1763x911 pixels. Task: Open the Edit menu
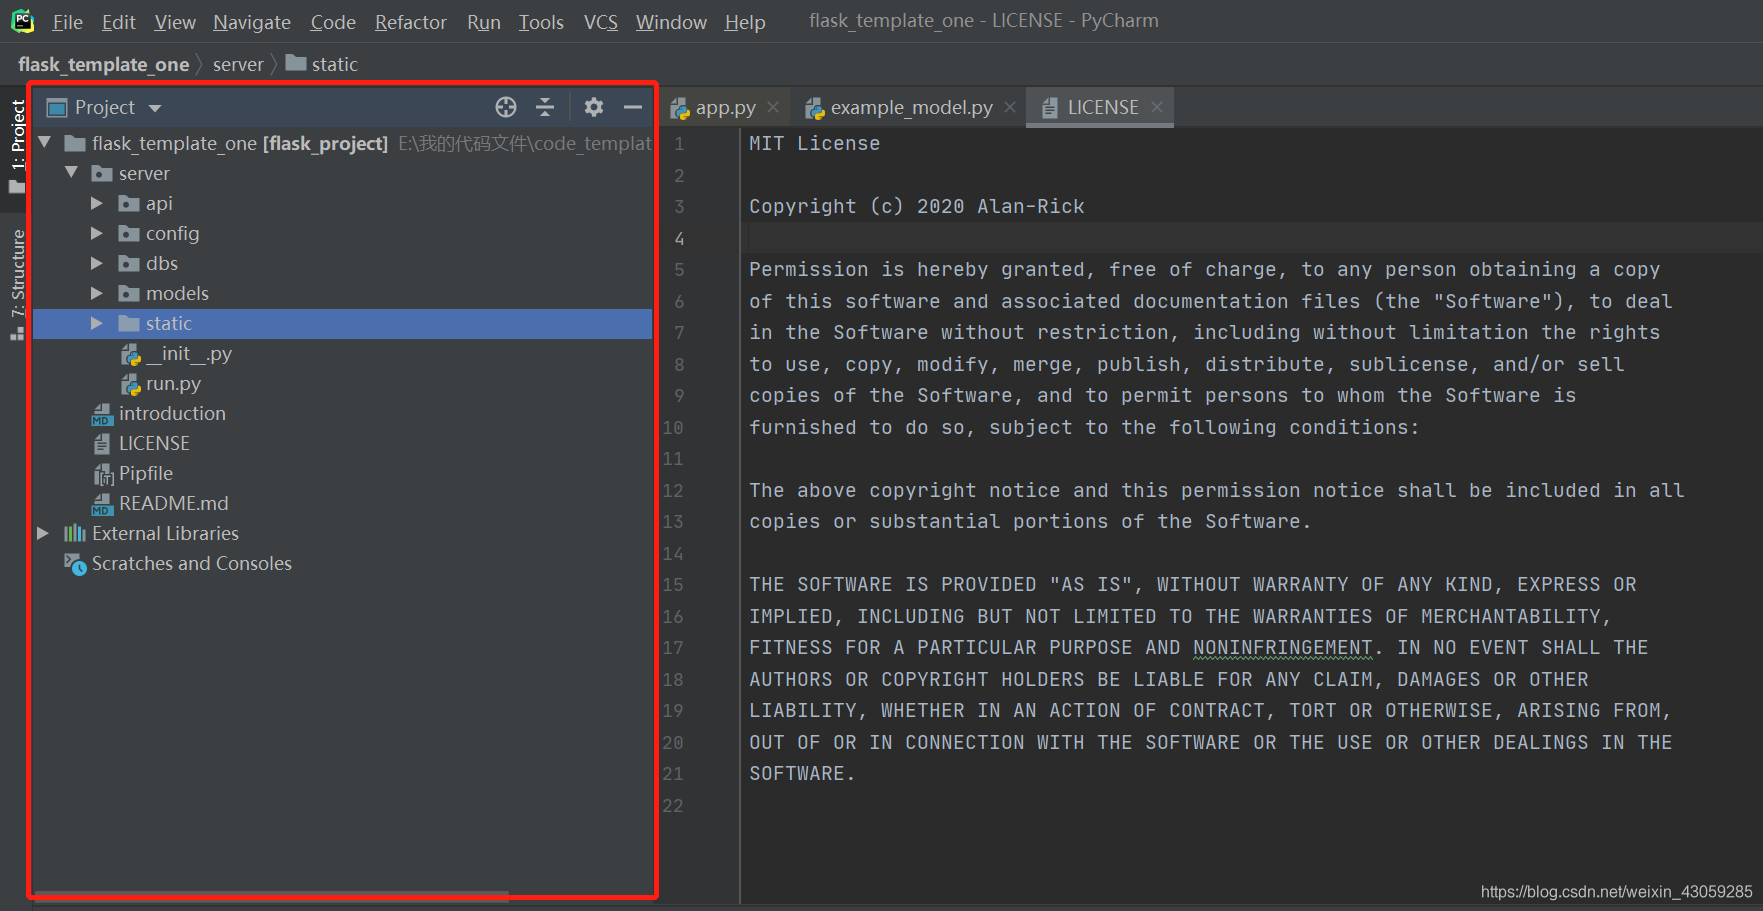[x=119, y=22]
